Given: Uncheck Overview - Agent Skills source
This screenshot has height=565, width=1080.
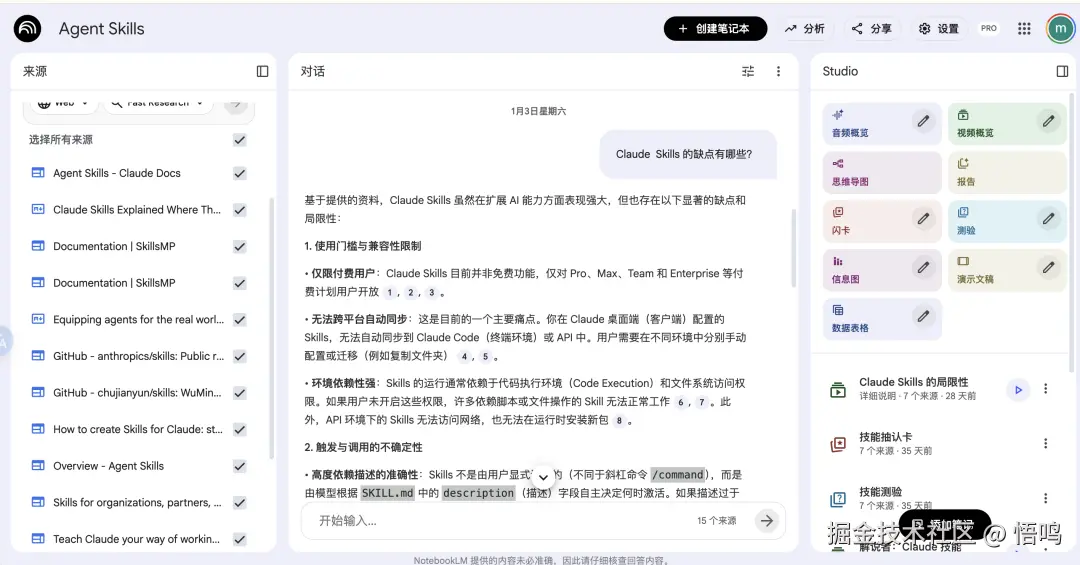Looking at the screenshot, I should click(240, 466).
